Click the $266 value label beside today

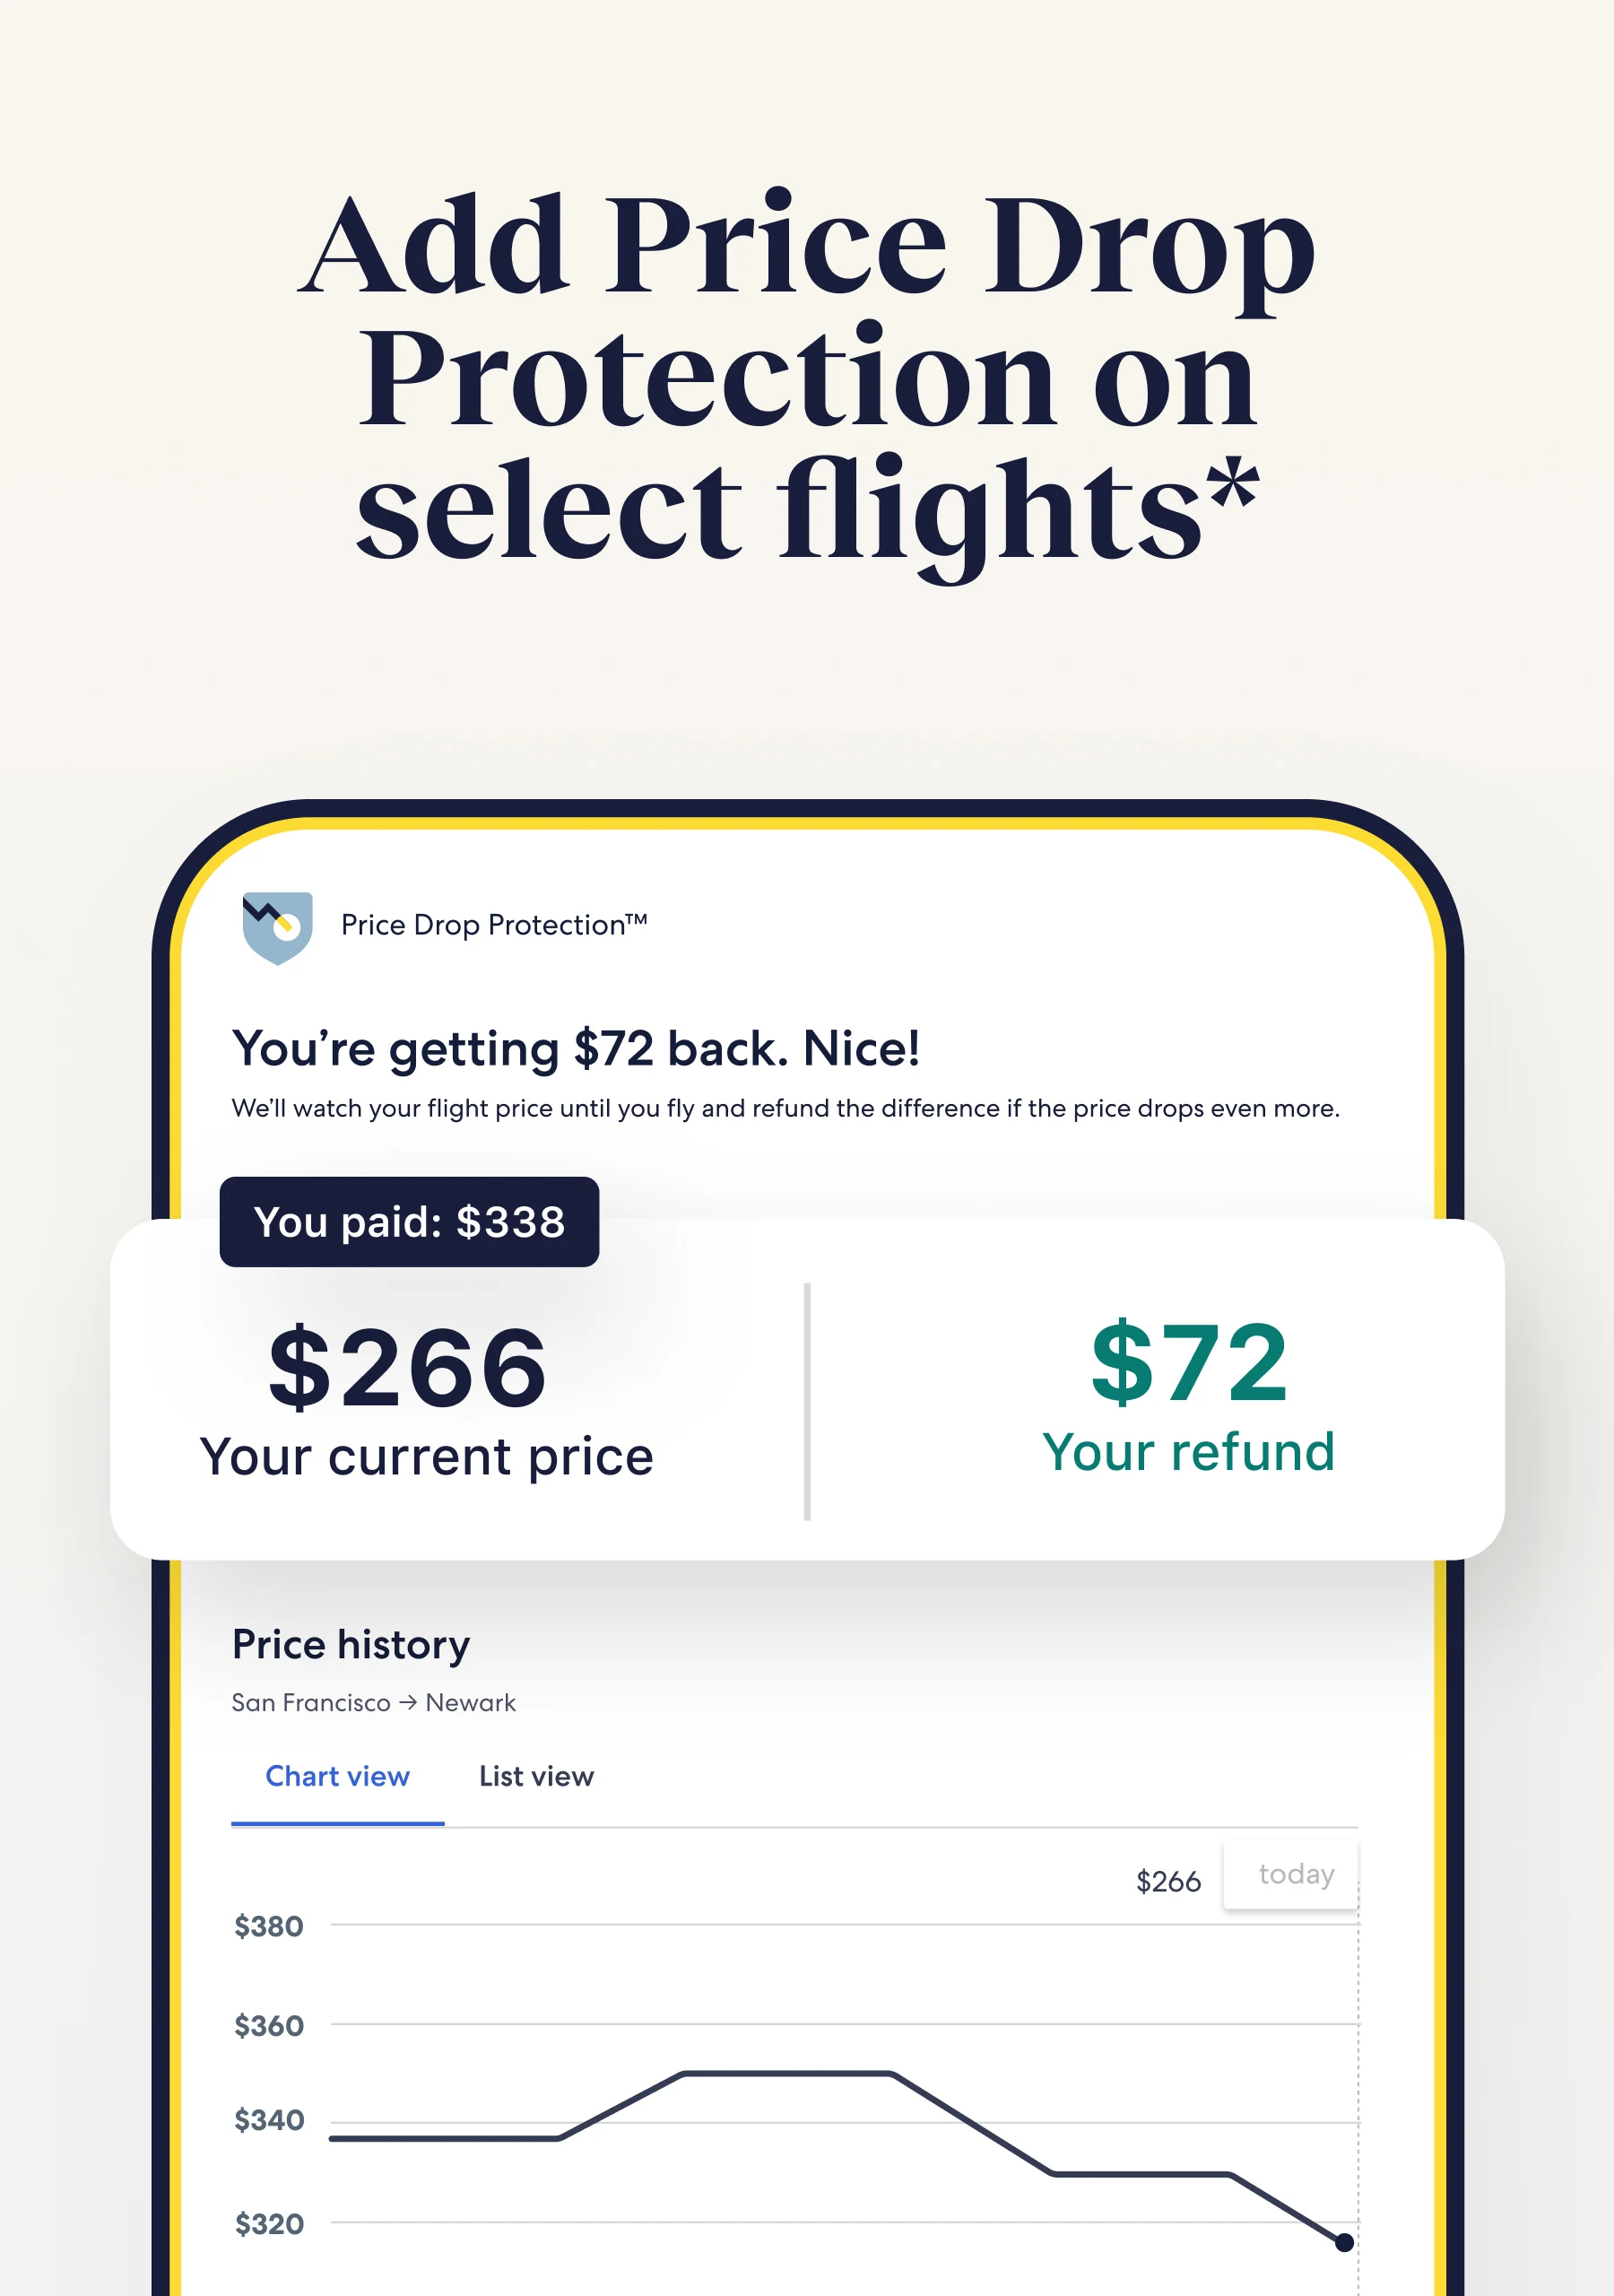tap(1168, 1881)
